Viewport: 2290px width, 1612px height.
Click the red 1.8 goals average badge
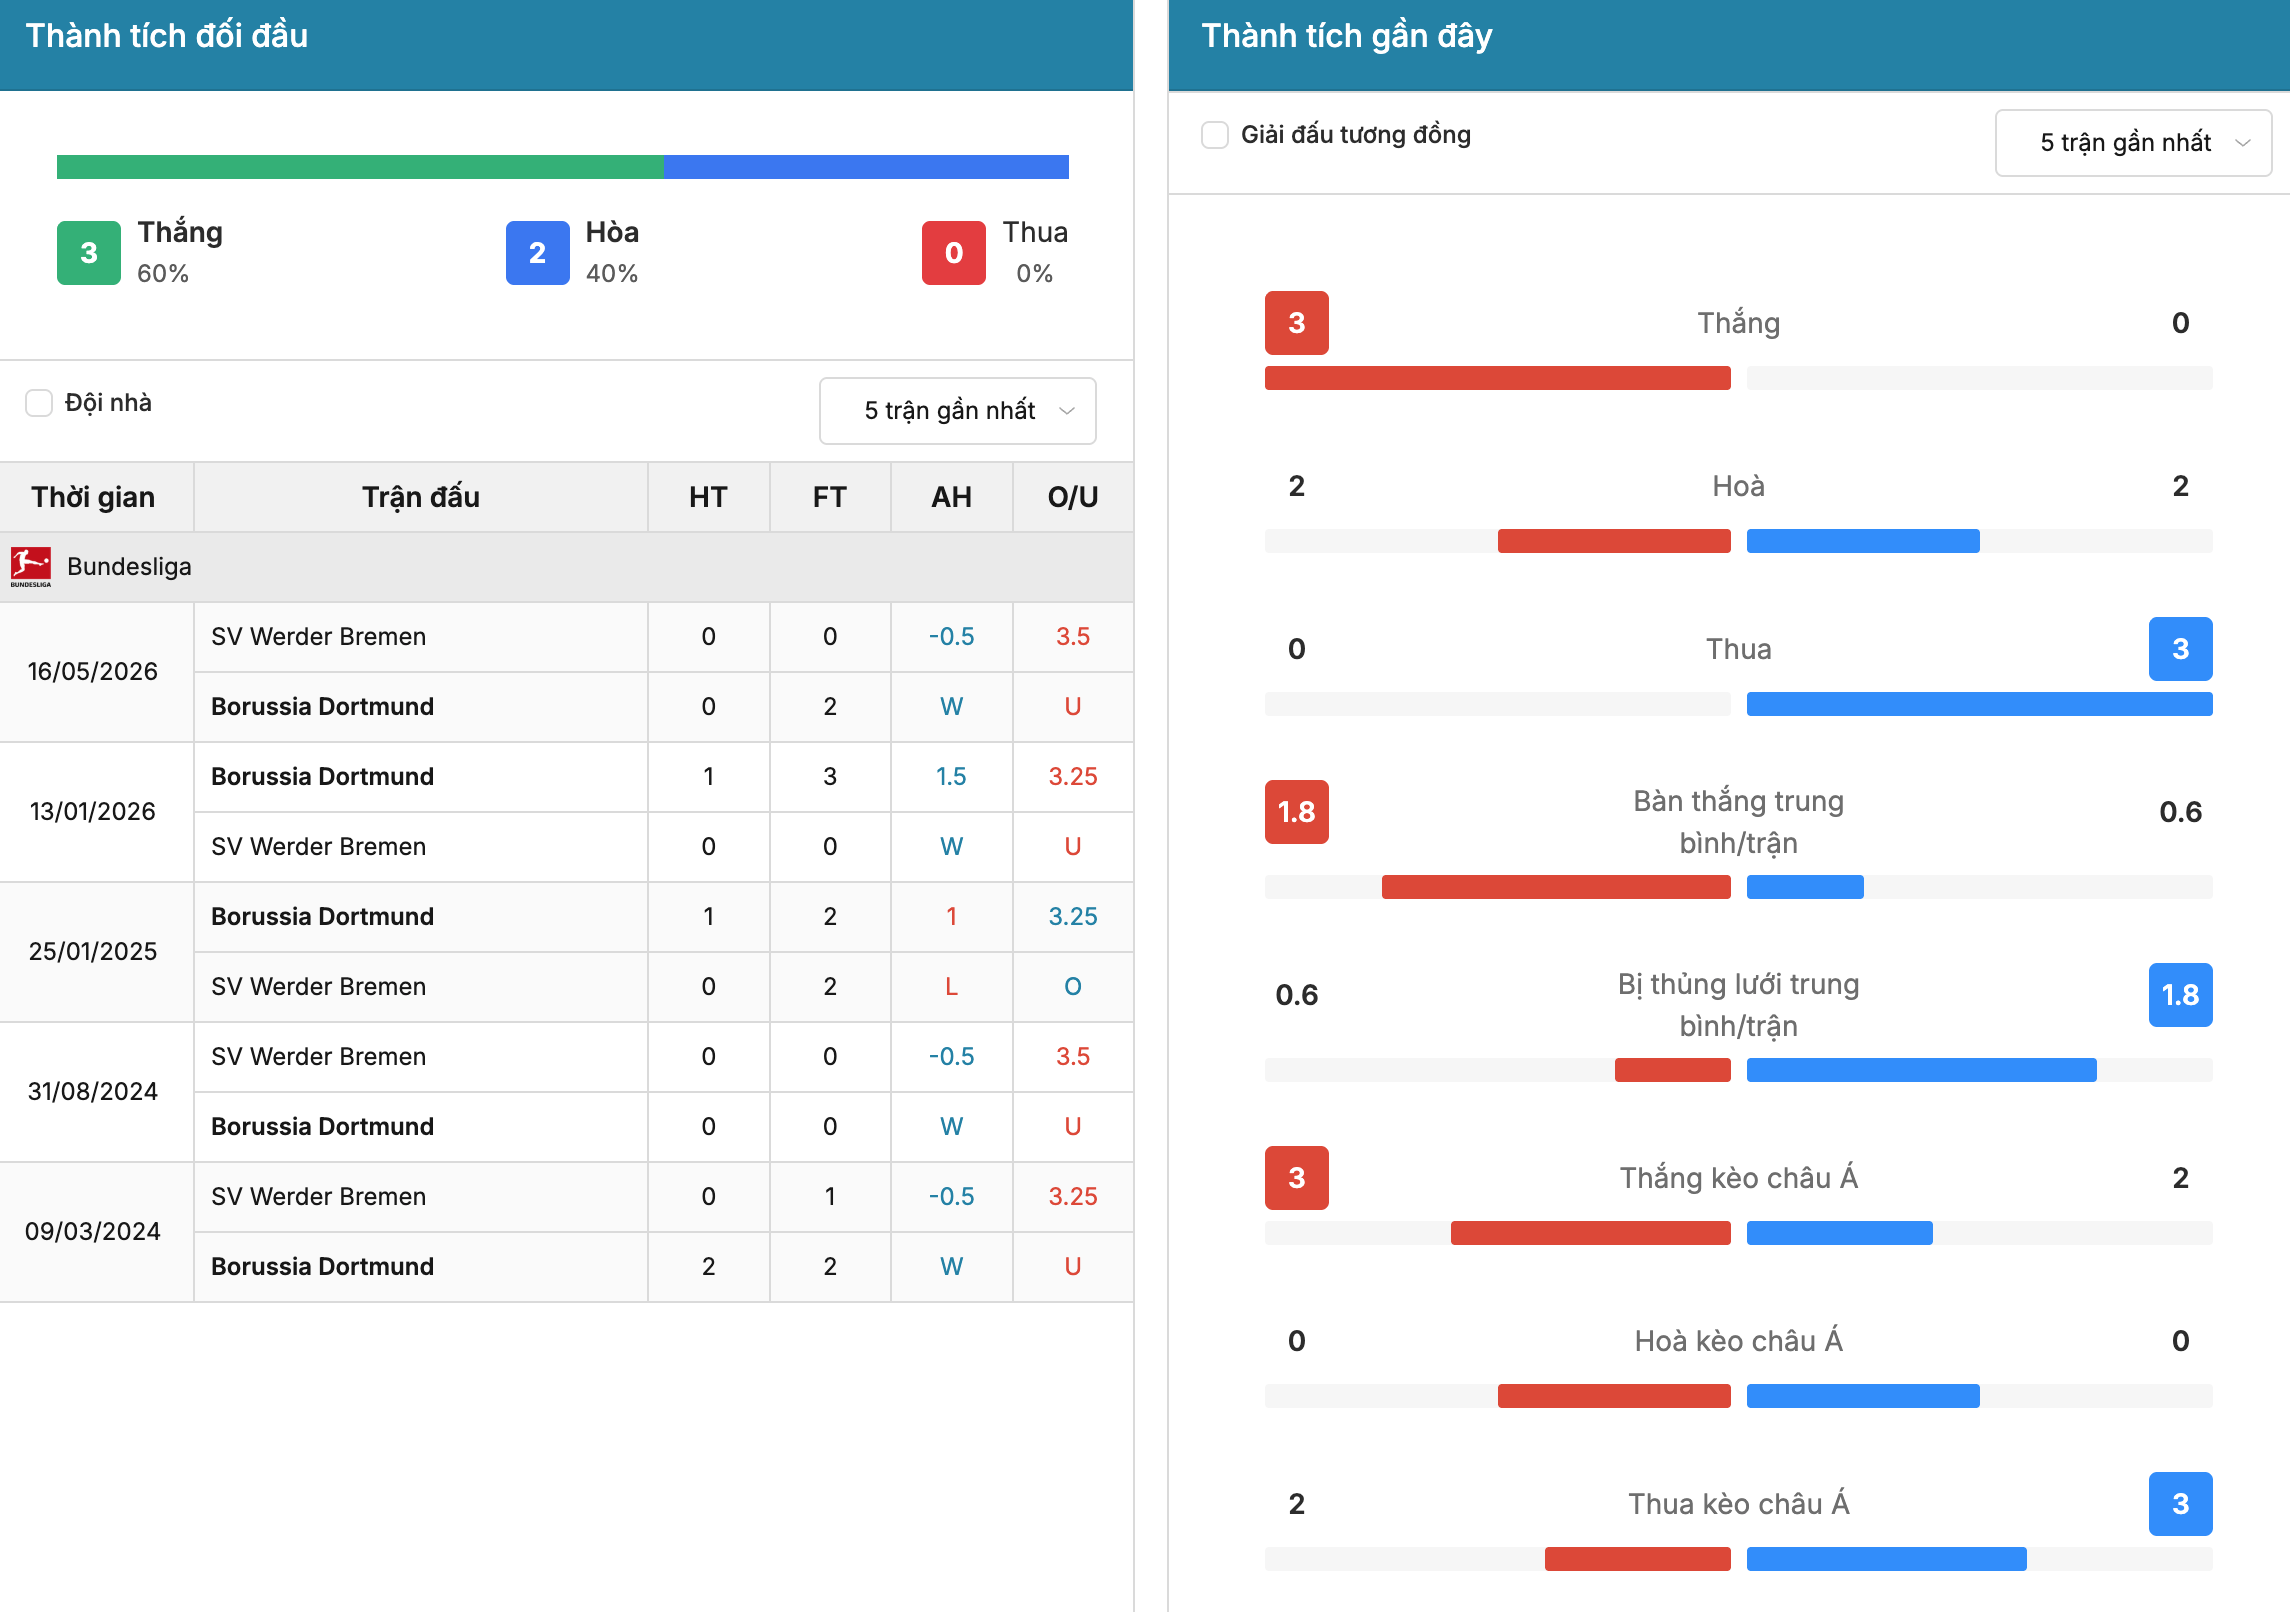1297,812
